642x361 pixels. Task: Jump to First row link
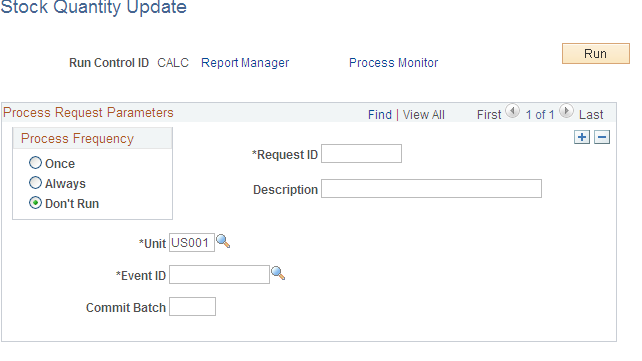(x=489, y=115)
